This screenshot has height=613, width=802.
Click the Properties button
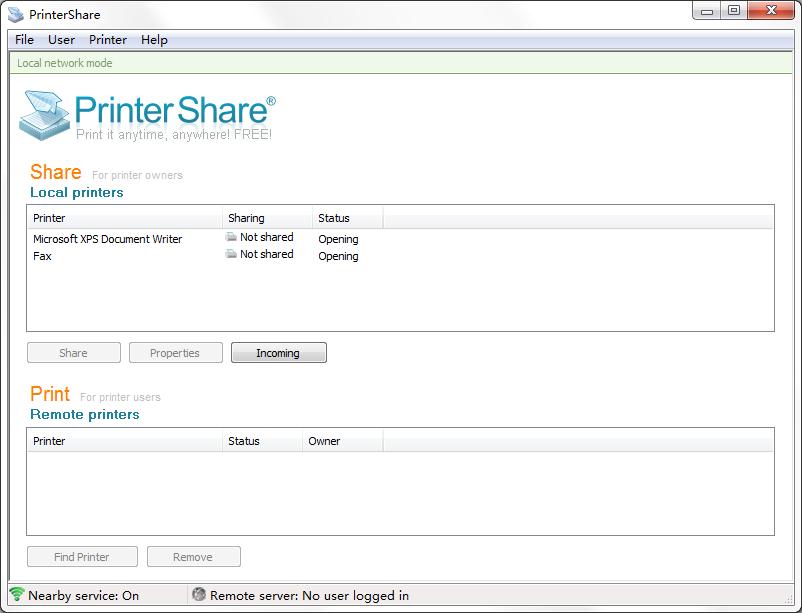click(x=174, y=352)
